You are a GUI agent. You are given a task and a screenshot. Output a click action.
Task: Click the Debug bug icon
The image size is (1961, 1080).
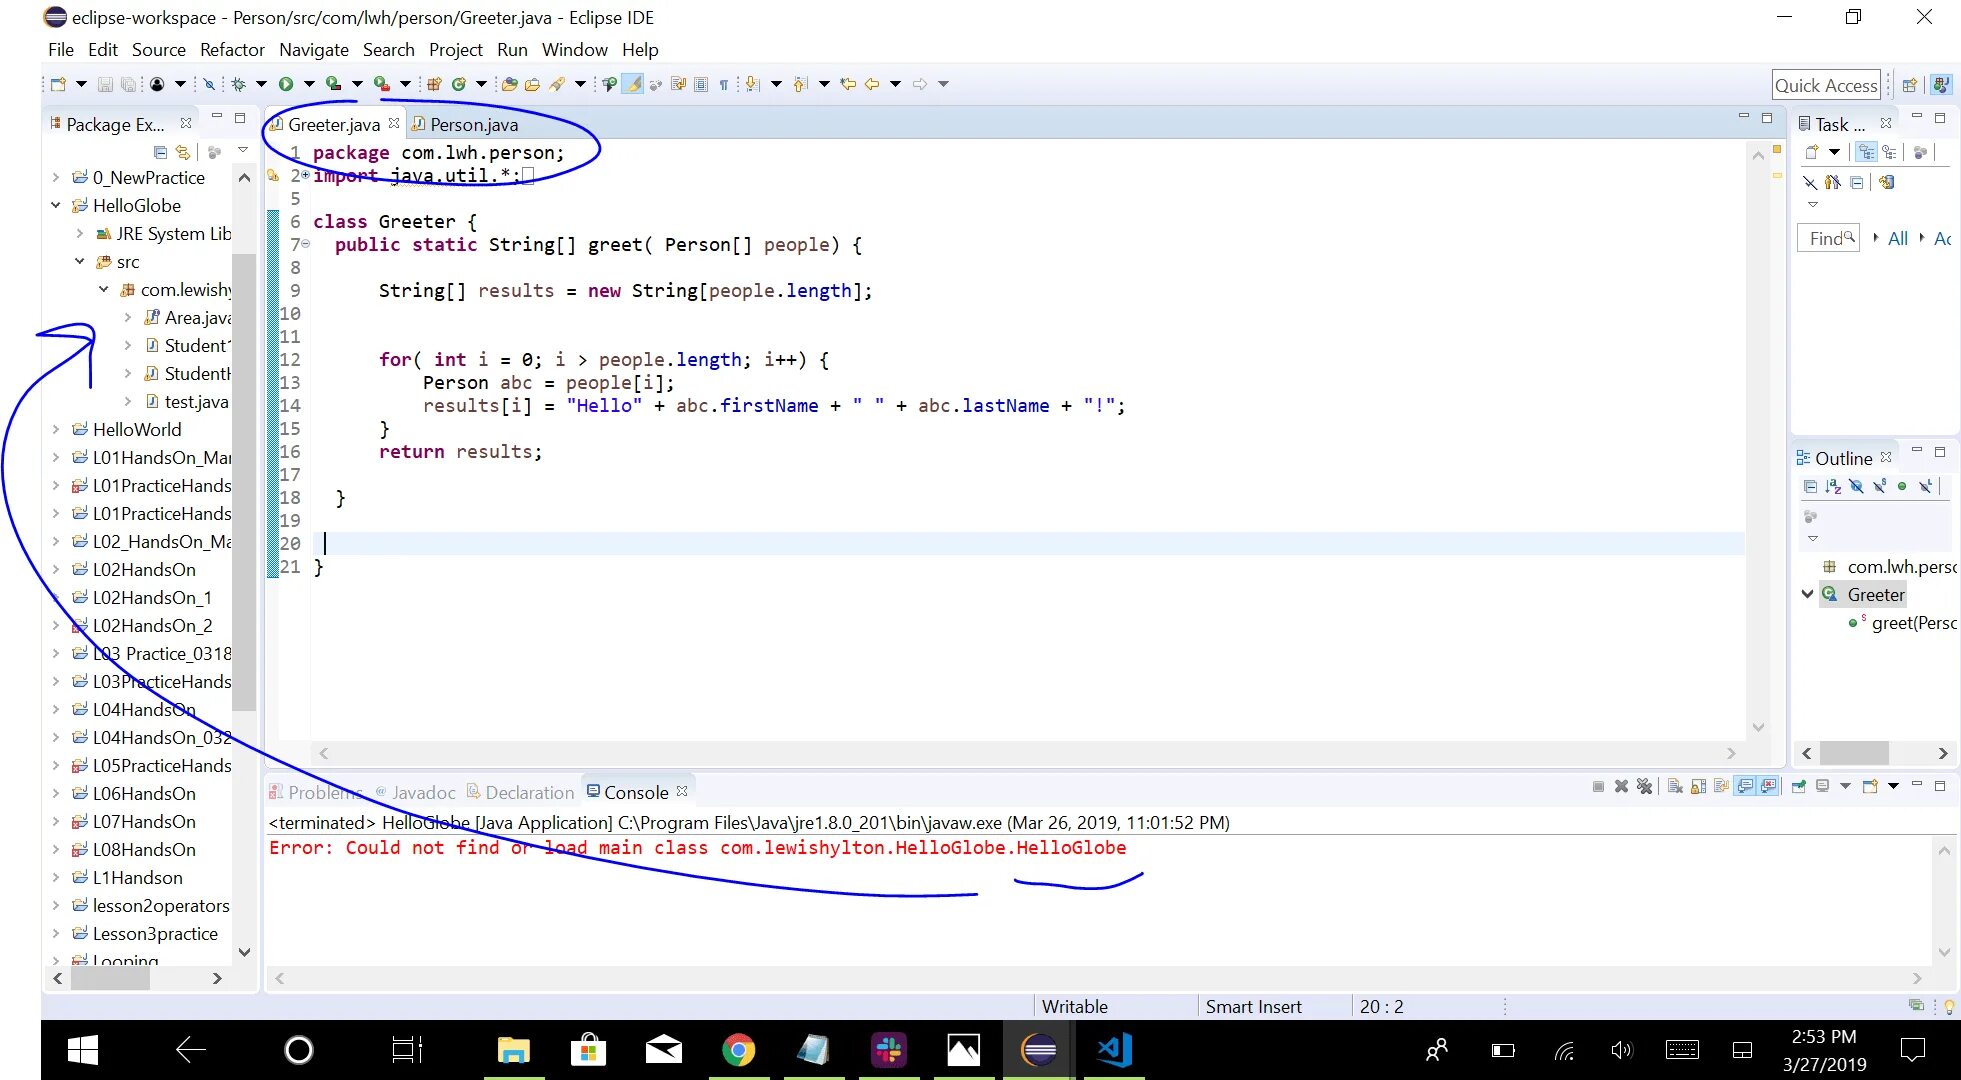[x=238, y=84]
